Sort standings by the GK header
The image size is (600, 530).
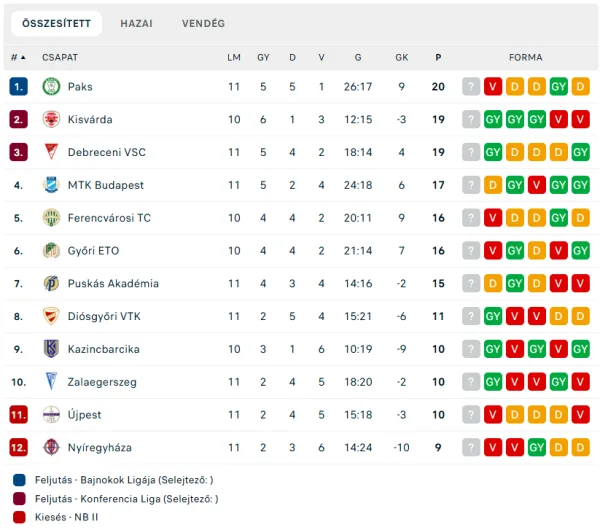click(x=401, y=58)
